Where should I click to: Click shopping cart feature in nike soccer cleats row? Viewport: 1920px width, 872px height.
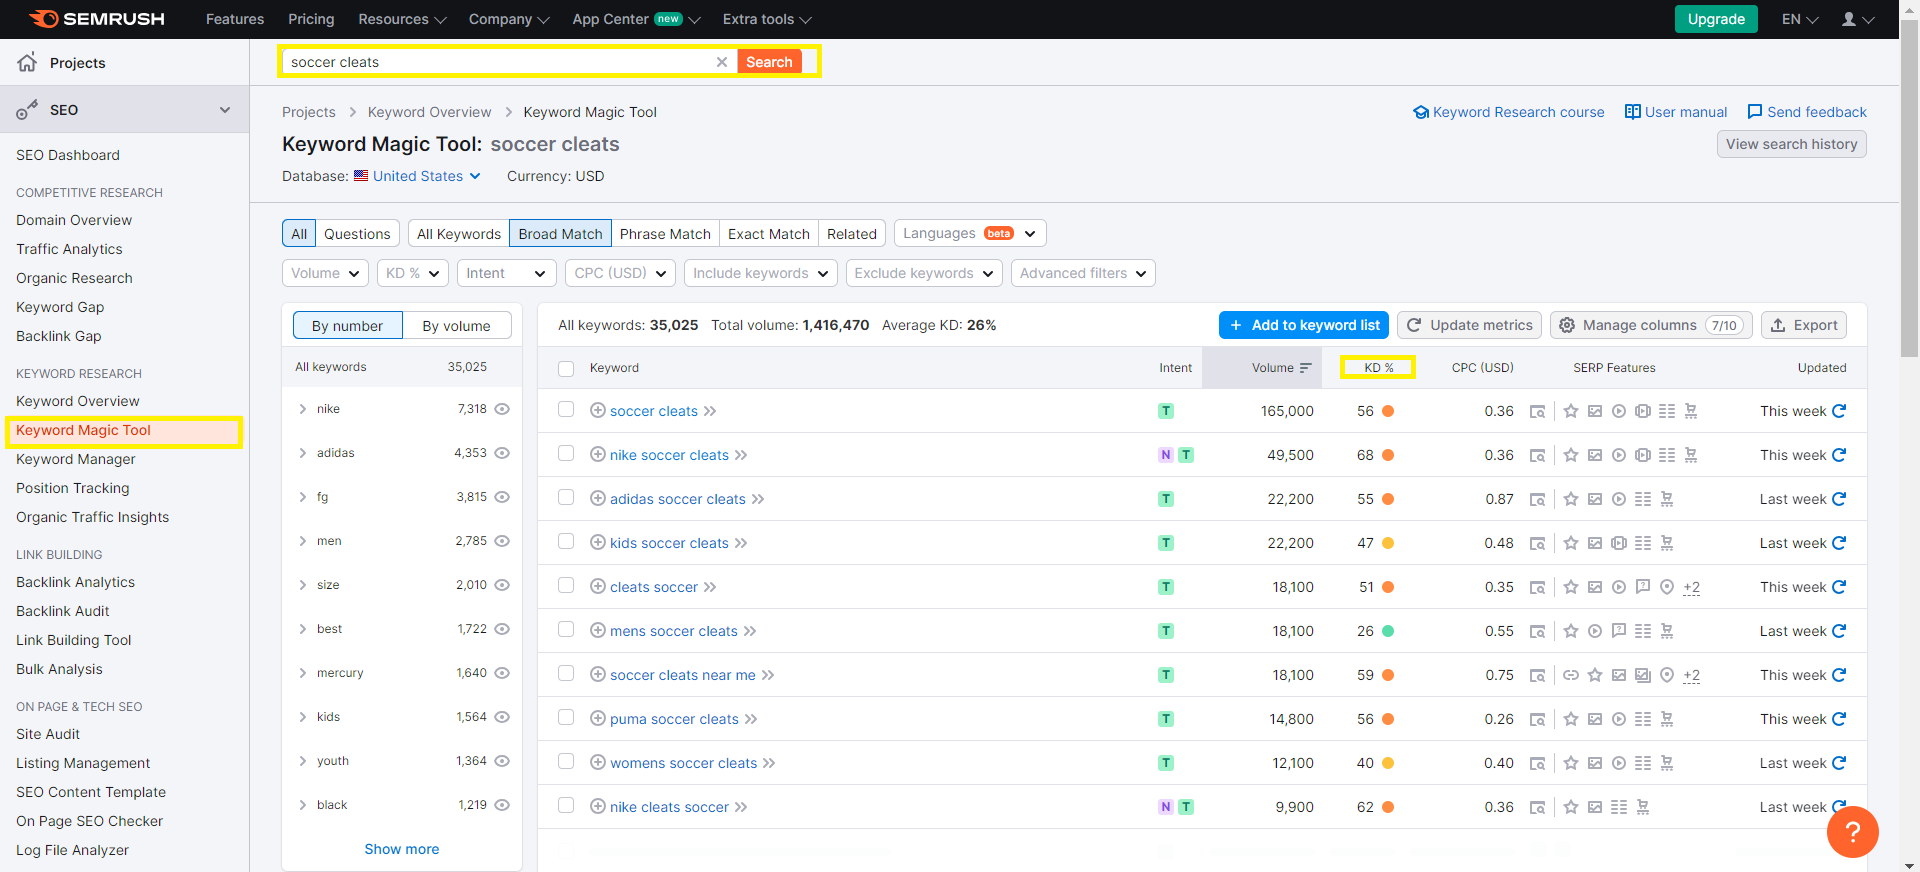(x=1691, y=455)
